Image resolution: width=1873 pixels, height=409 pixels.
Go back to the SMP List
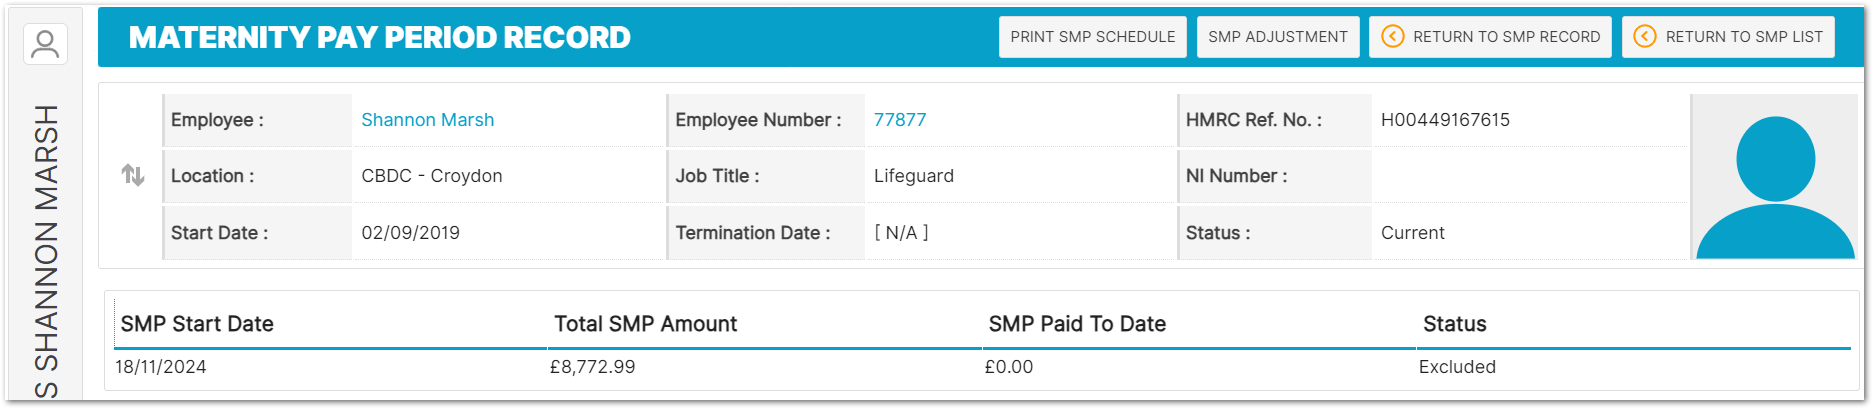coord(1743,37)
